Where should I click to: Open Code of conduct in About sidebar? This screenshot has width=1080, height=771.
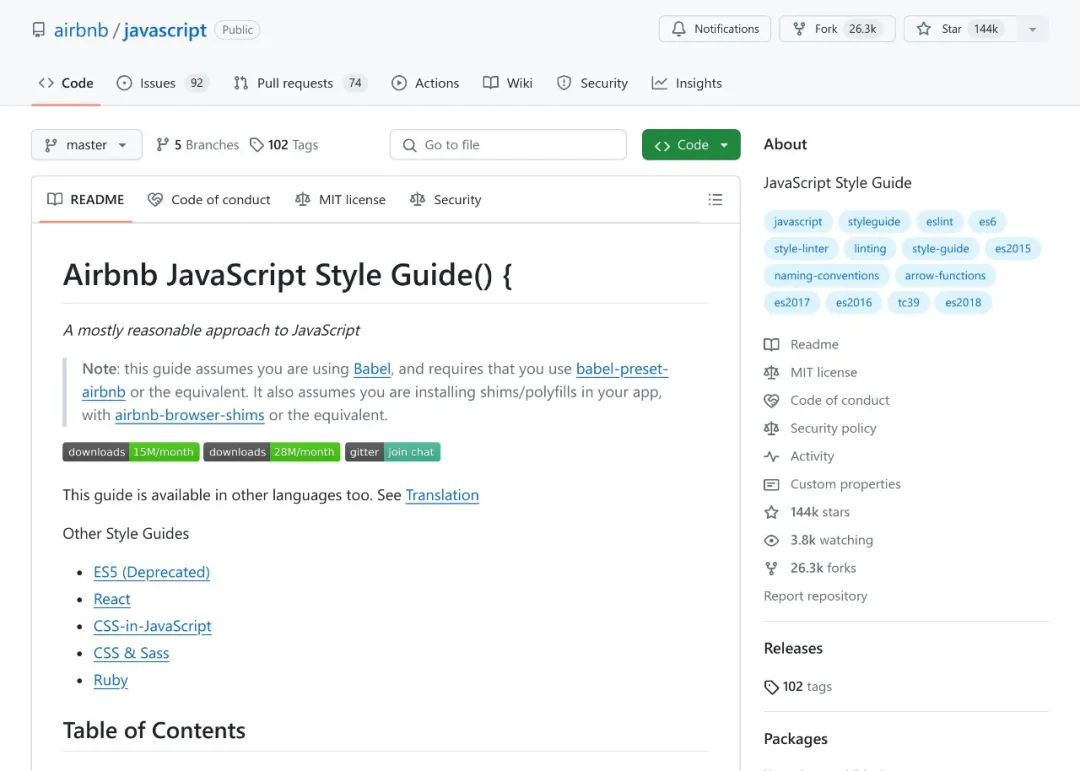827,400
